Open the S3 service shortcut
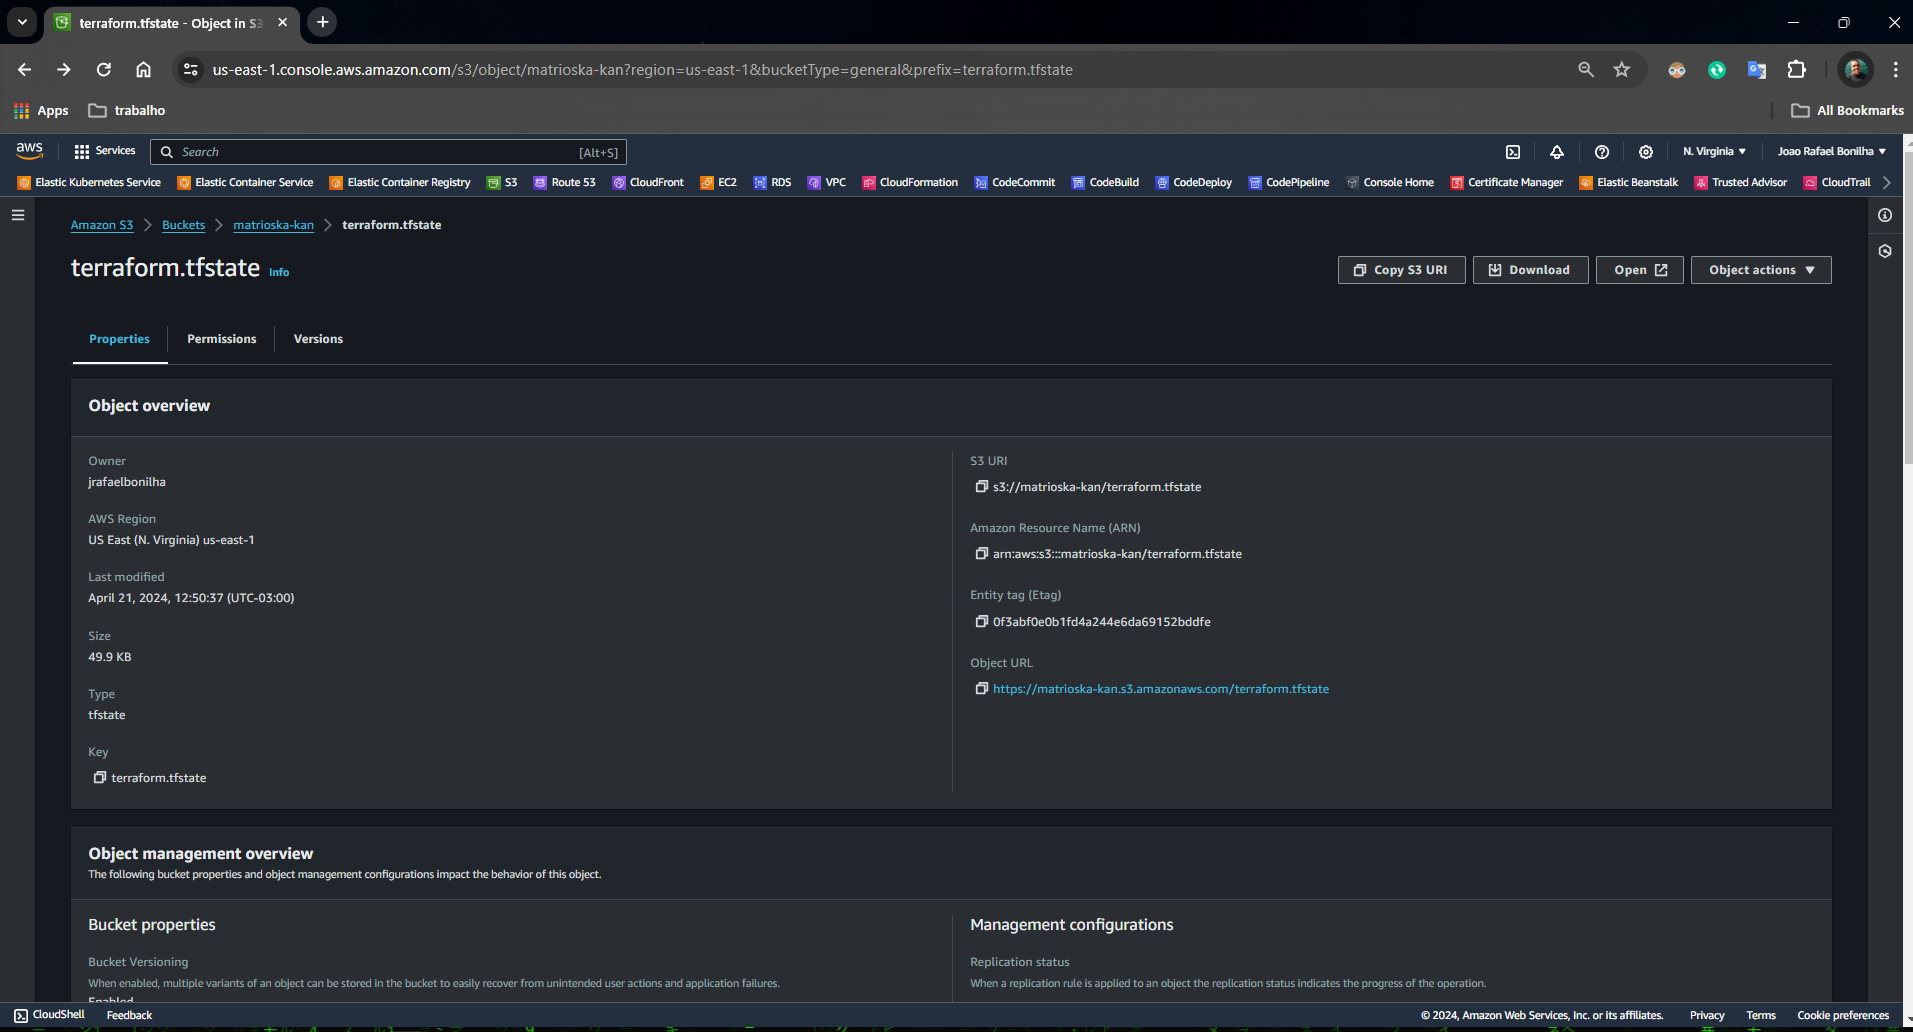Viewport: 1913px width, 1032px height. point(502,183)
